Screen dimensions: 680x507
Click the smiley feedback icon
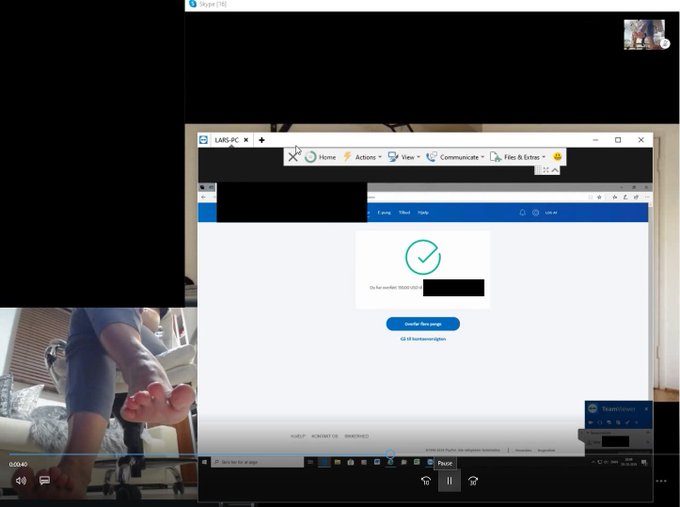(x=557, y=157)
